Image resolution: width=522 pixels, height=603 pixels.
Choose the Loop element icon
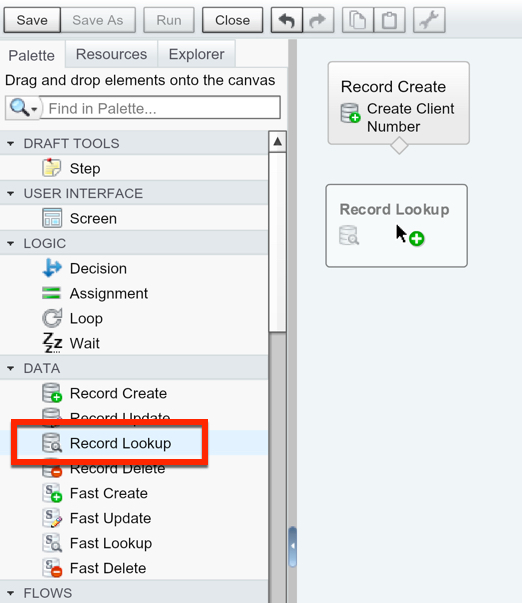[x=52, y=318]
